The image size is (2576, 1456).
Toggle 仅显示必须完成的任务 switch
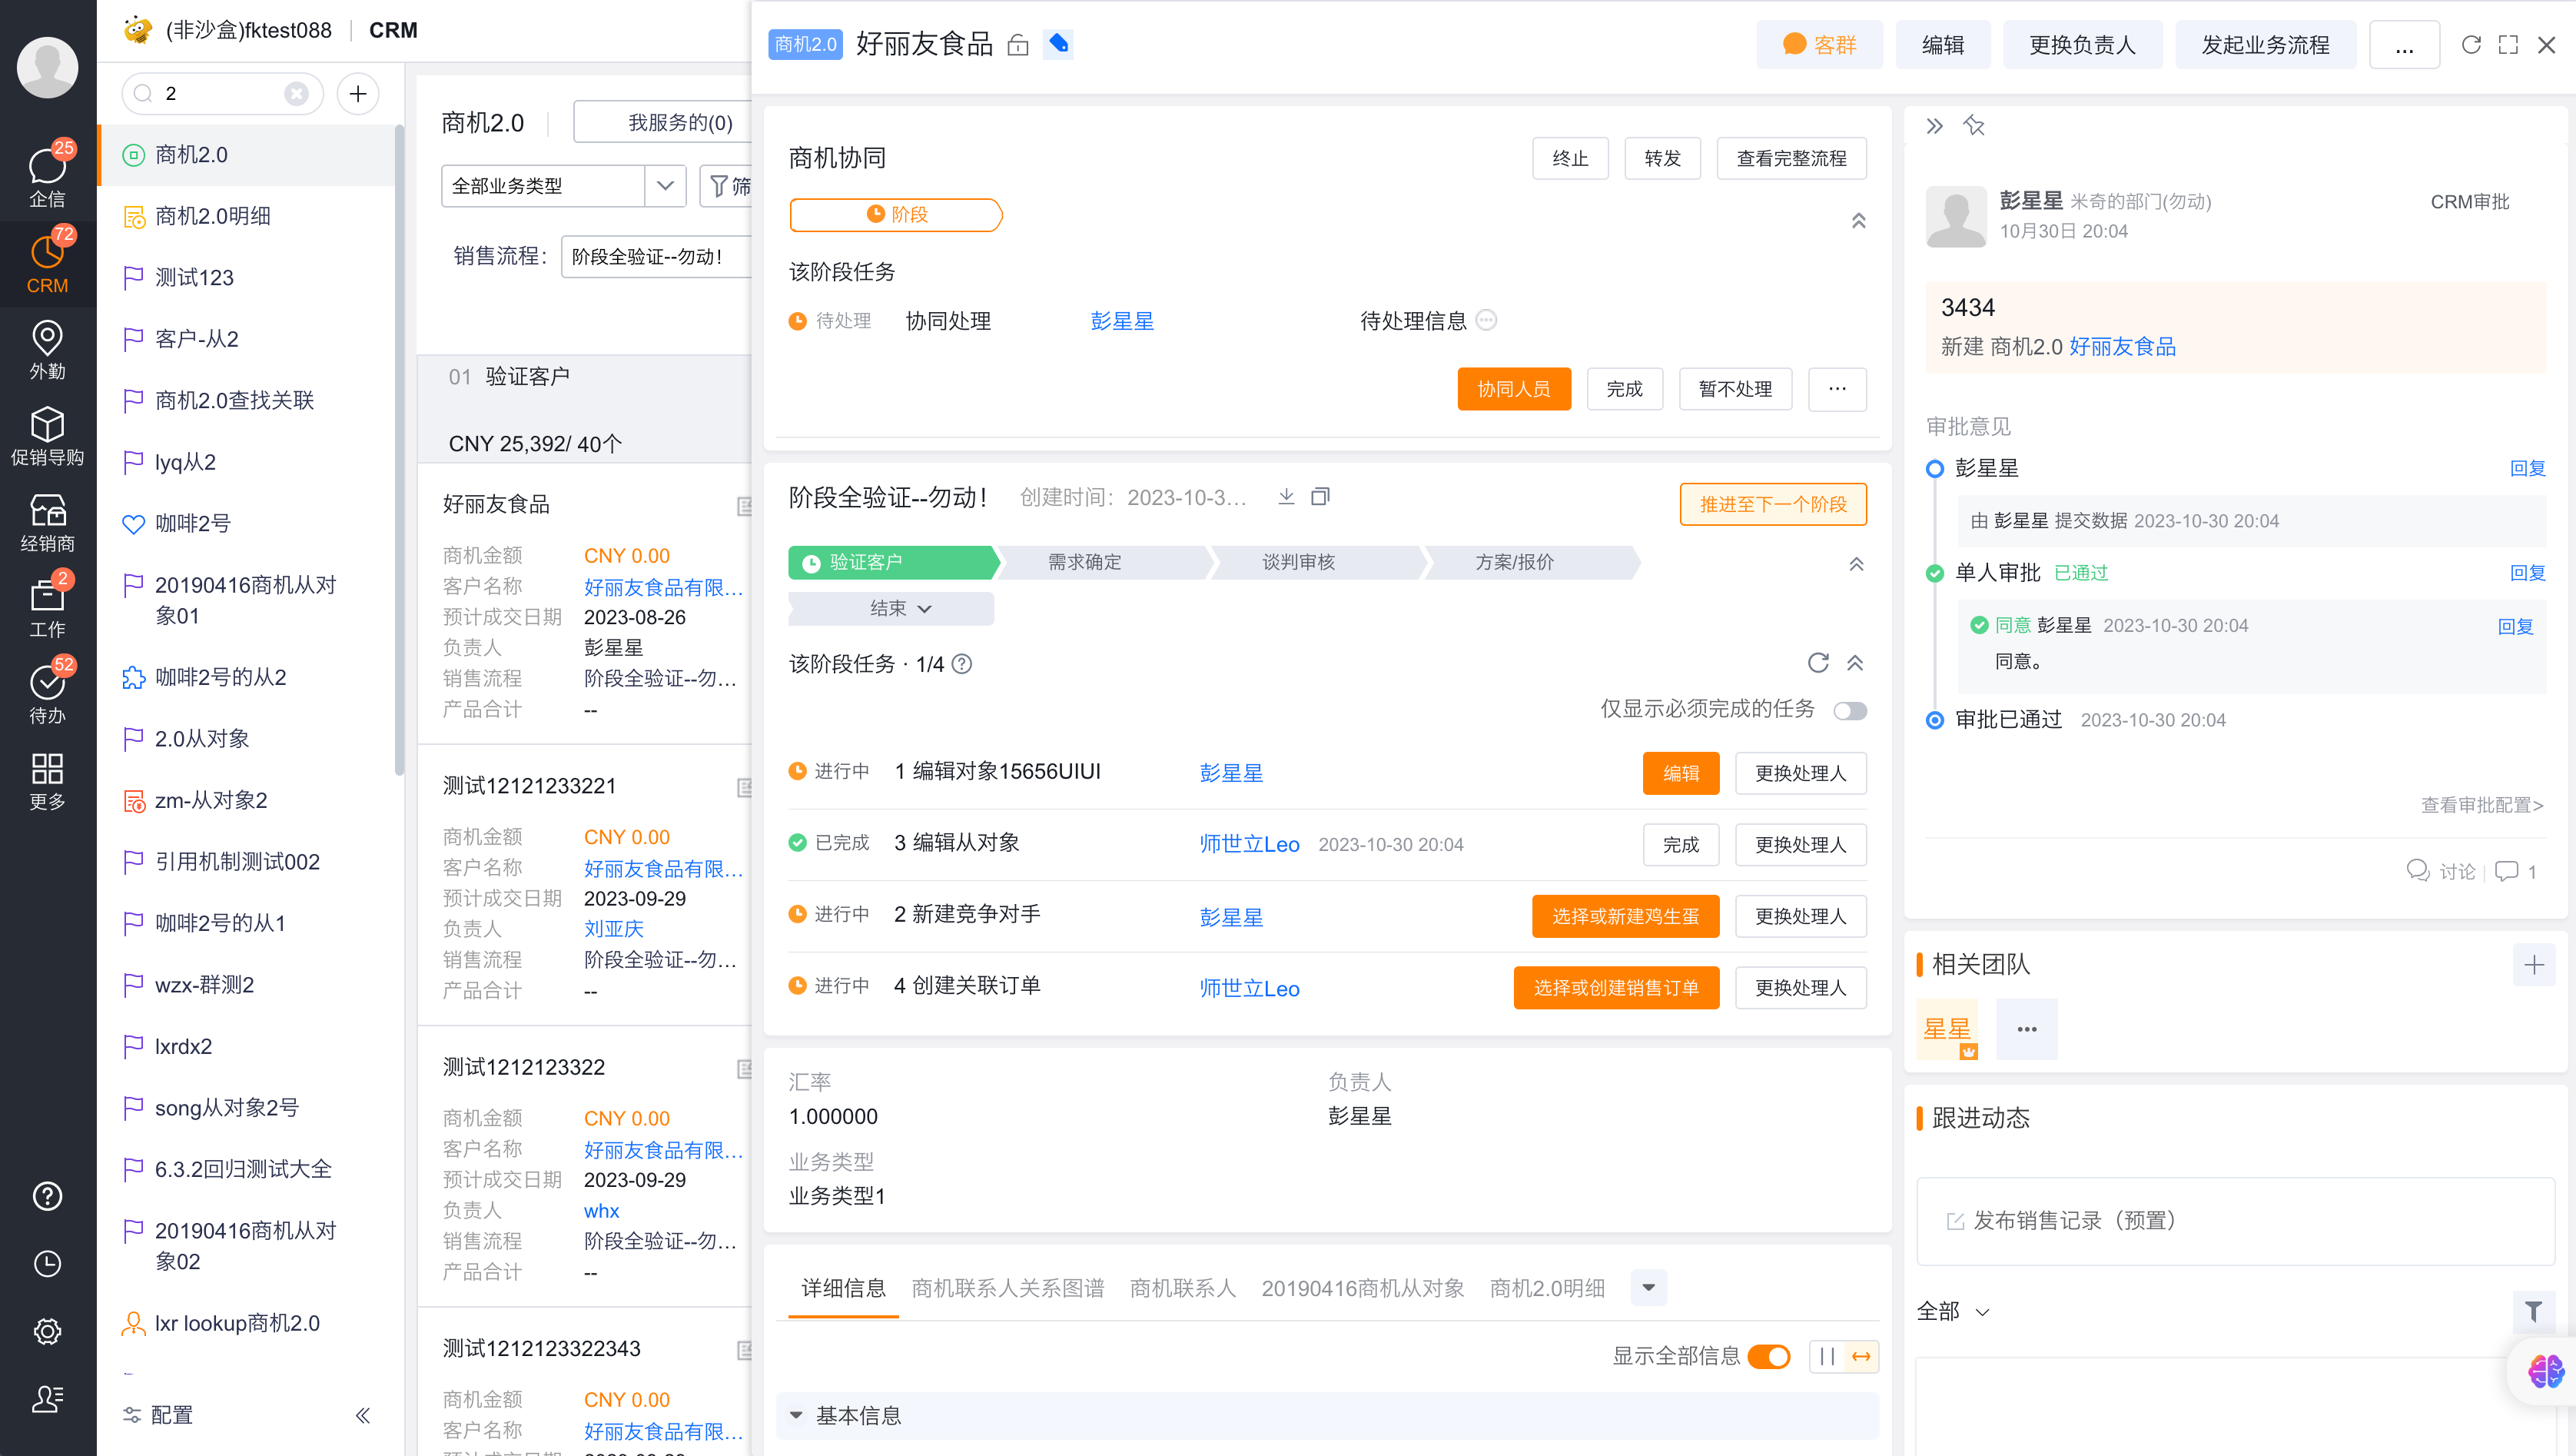[1850, 710]
